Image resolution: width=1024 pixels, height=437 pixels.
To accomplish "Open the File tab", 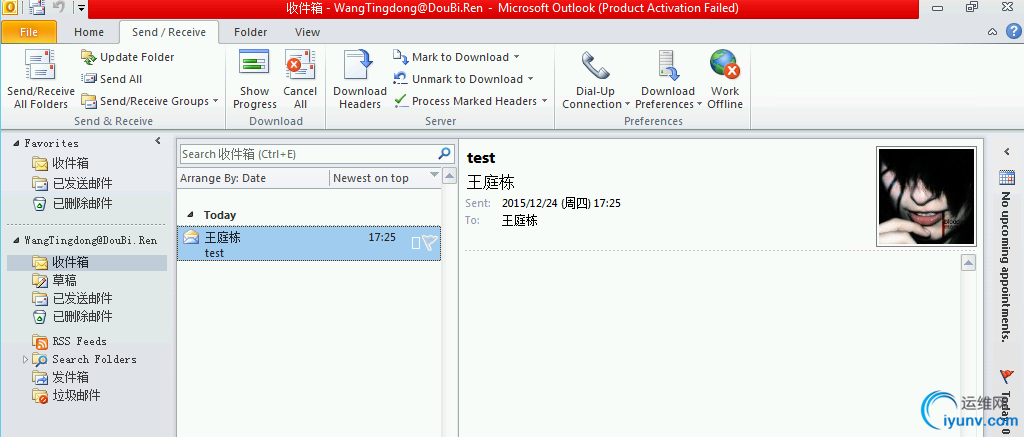I will click(x=29, y=32).
